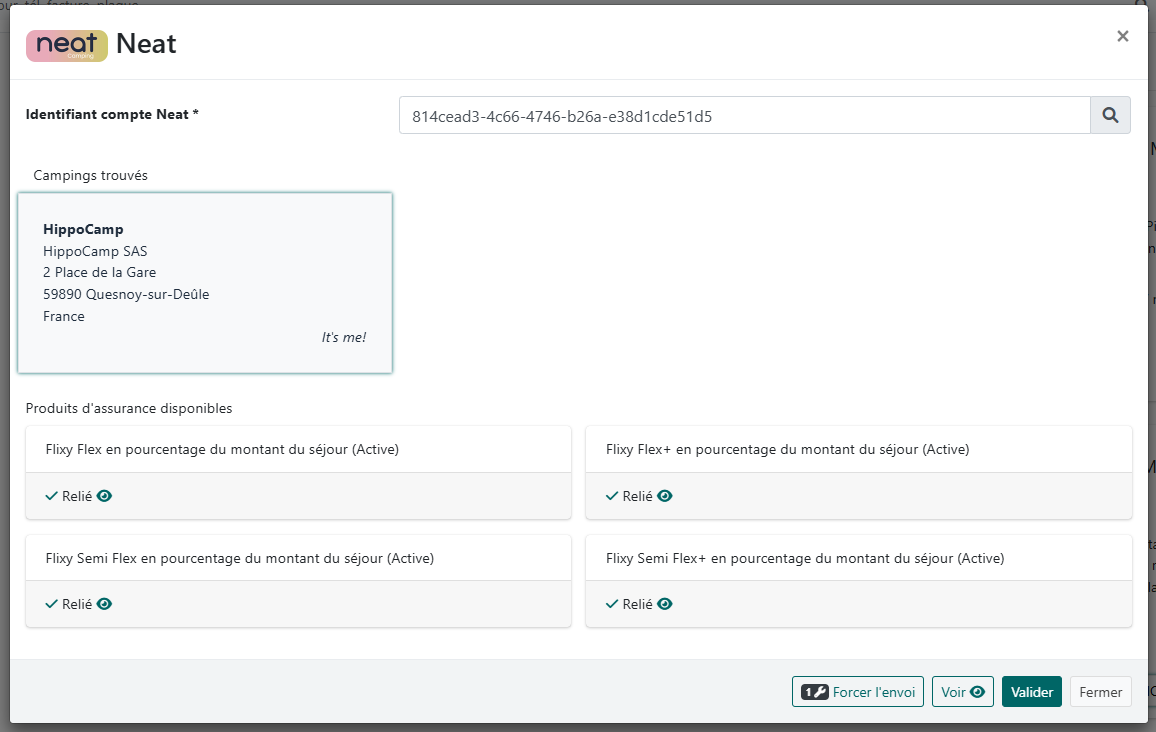The image size is (1156, 732).
Task: Click checkmark beside Relié under Flixy Semi Flex
Action: click(52, 604)
